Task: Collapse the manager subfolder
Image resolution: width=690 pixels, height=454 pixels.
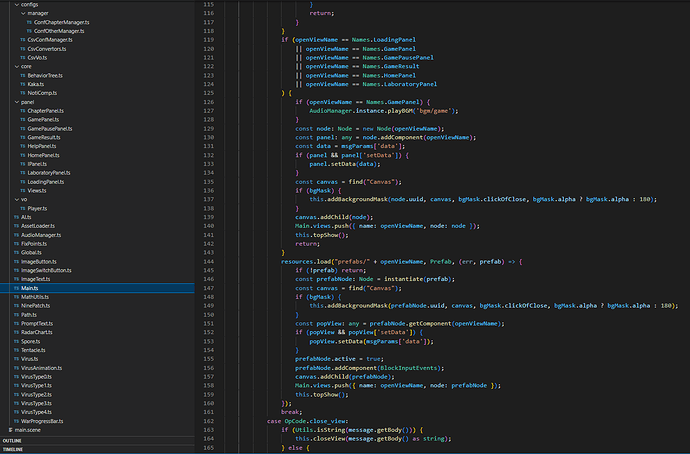Action: click(x=23, y=13)
